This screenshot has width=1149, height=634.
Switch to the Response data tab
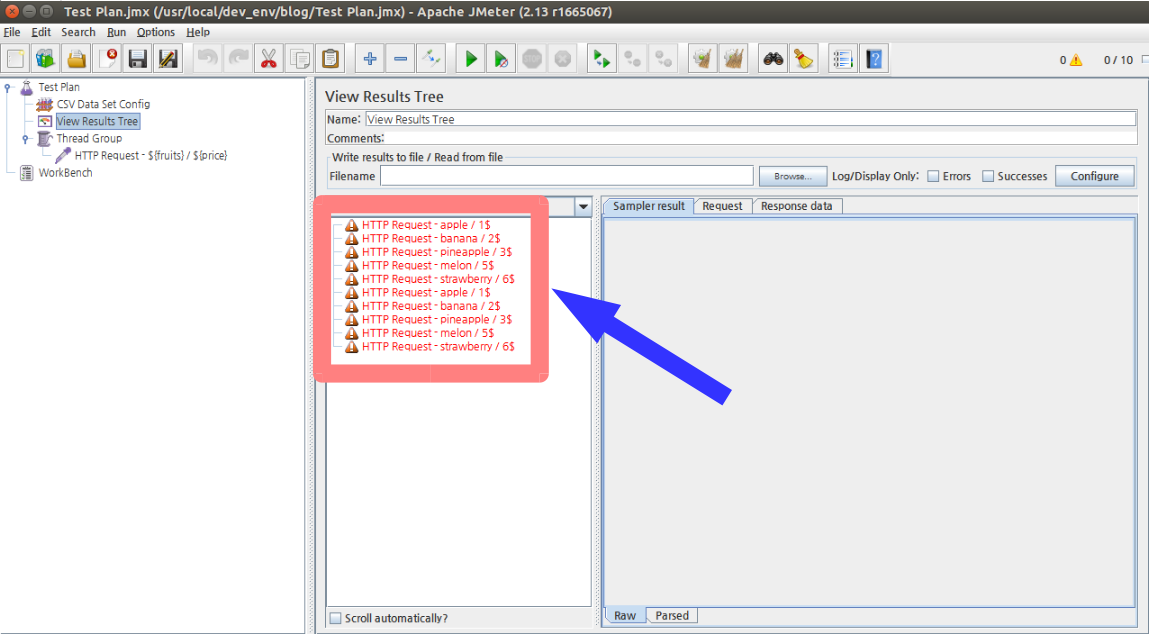click(797, 206)
